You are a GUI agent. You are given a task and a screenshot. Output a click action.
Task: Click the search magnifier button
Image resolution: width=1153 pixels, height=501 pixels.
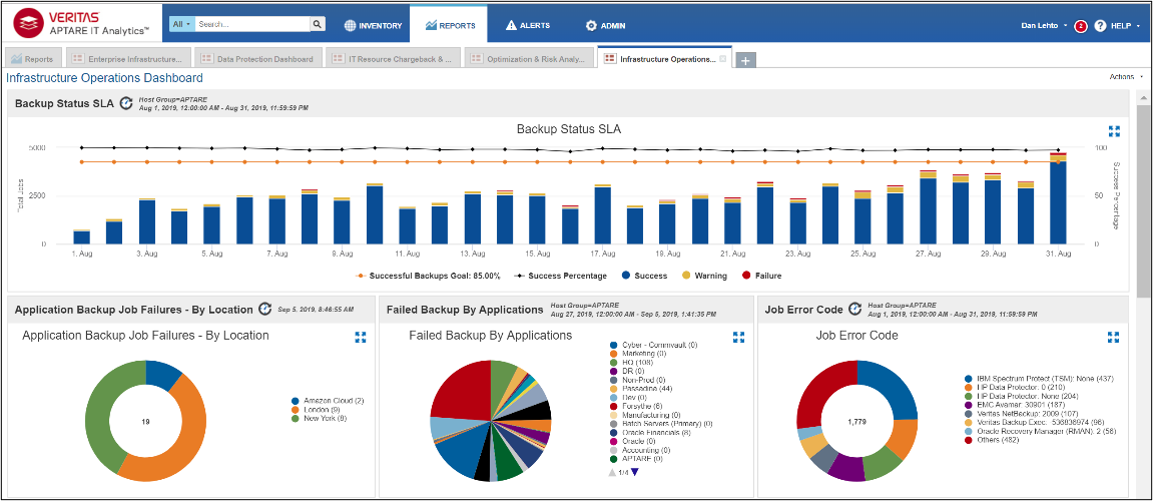[318, 24]
